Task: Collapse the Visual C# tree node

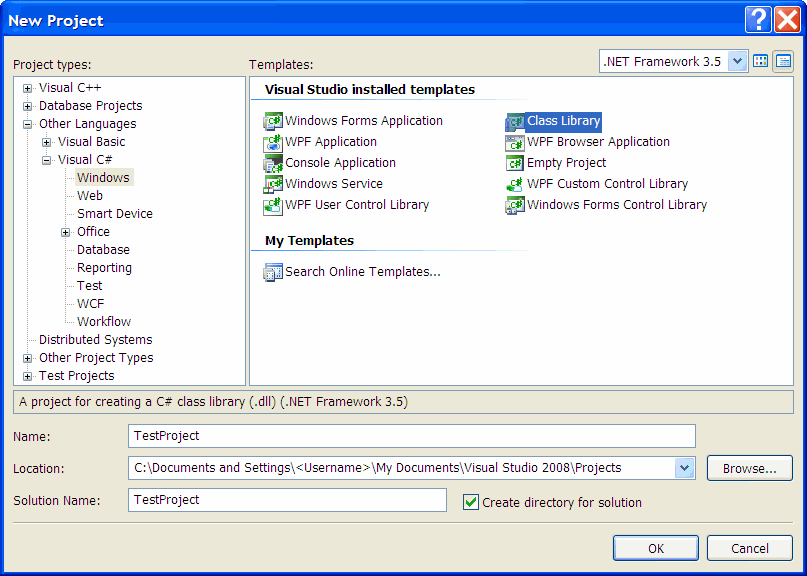Action: coord(47,160)
